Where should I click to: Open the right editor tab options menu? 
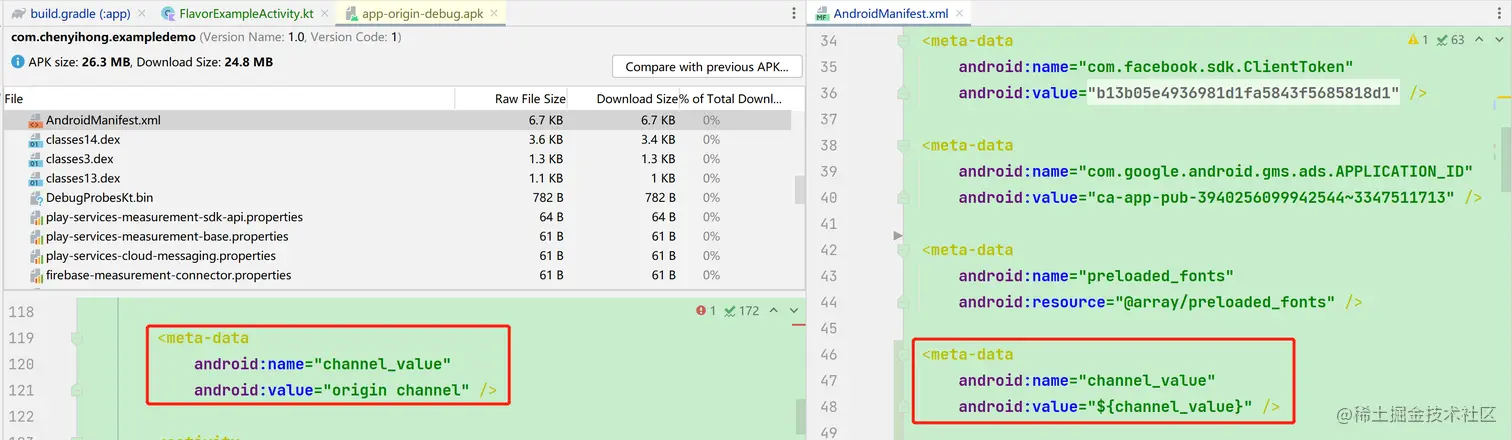(x=1499, y=14)
